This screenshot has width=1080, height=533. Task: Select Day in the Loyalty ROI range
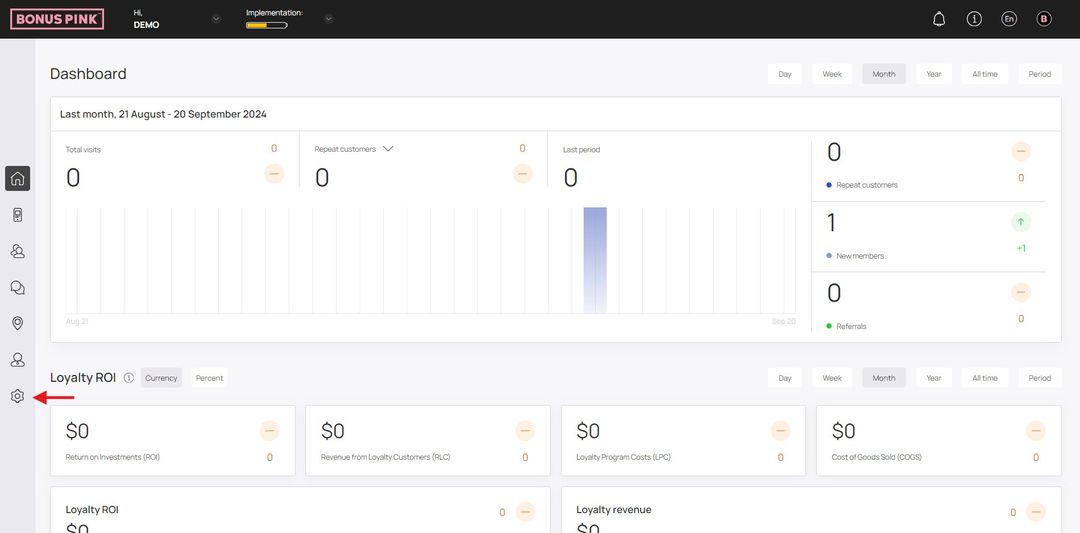click(785, 377)
